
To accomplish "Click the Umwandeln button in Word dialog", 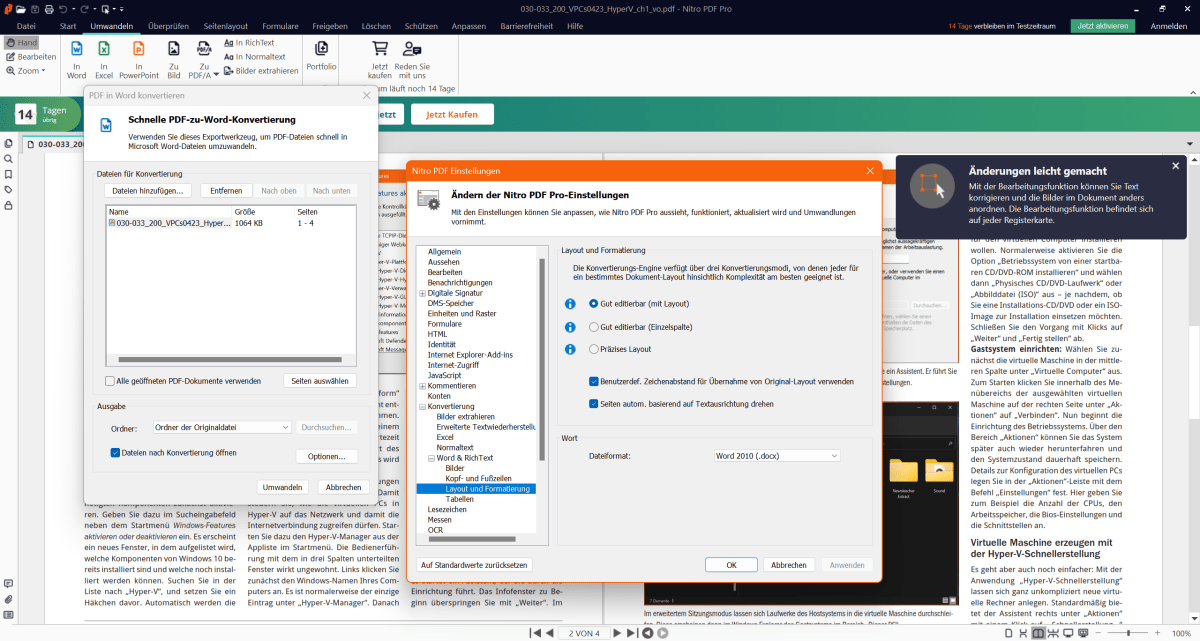I will click(283, 487).
